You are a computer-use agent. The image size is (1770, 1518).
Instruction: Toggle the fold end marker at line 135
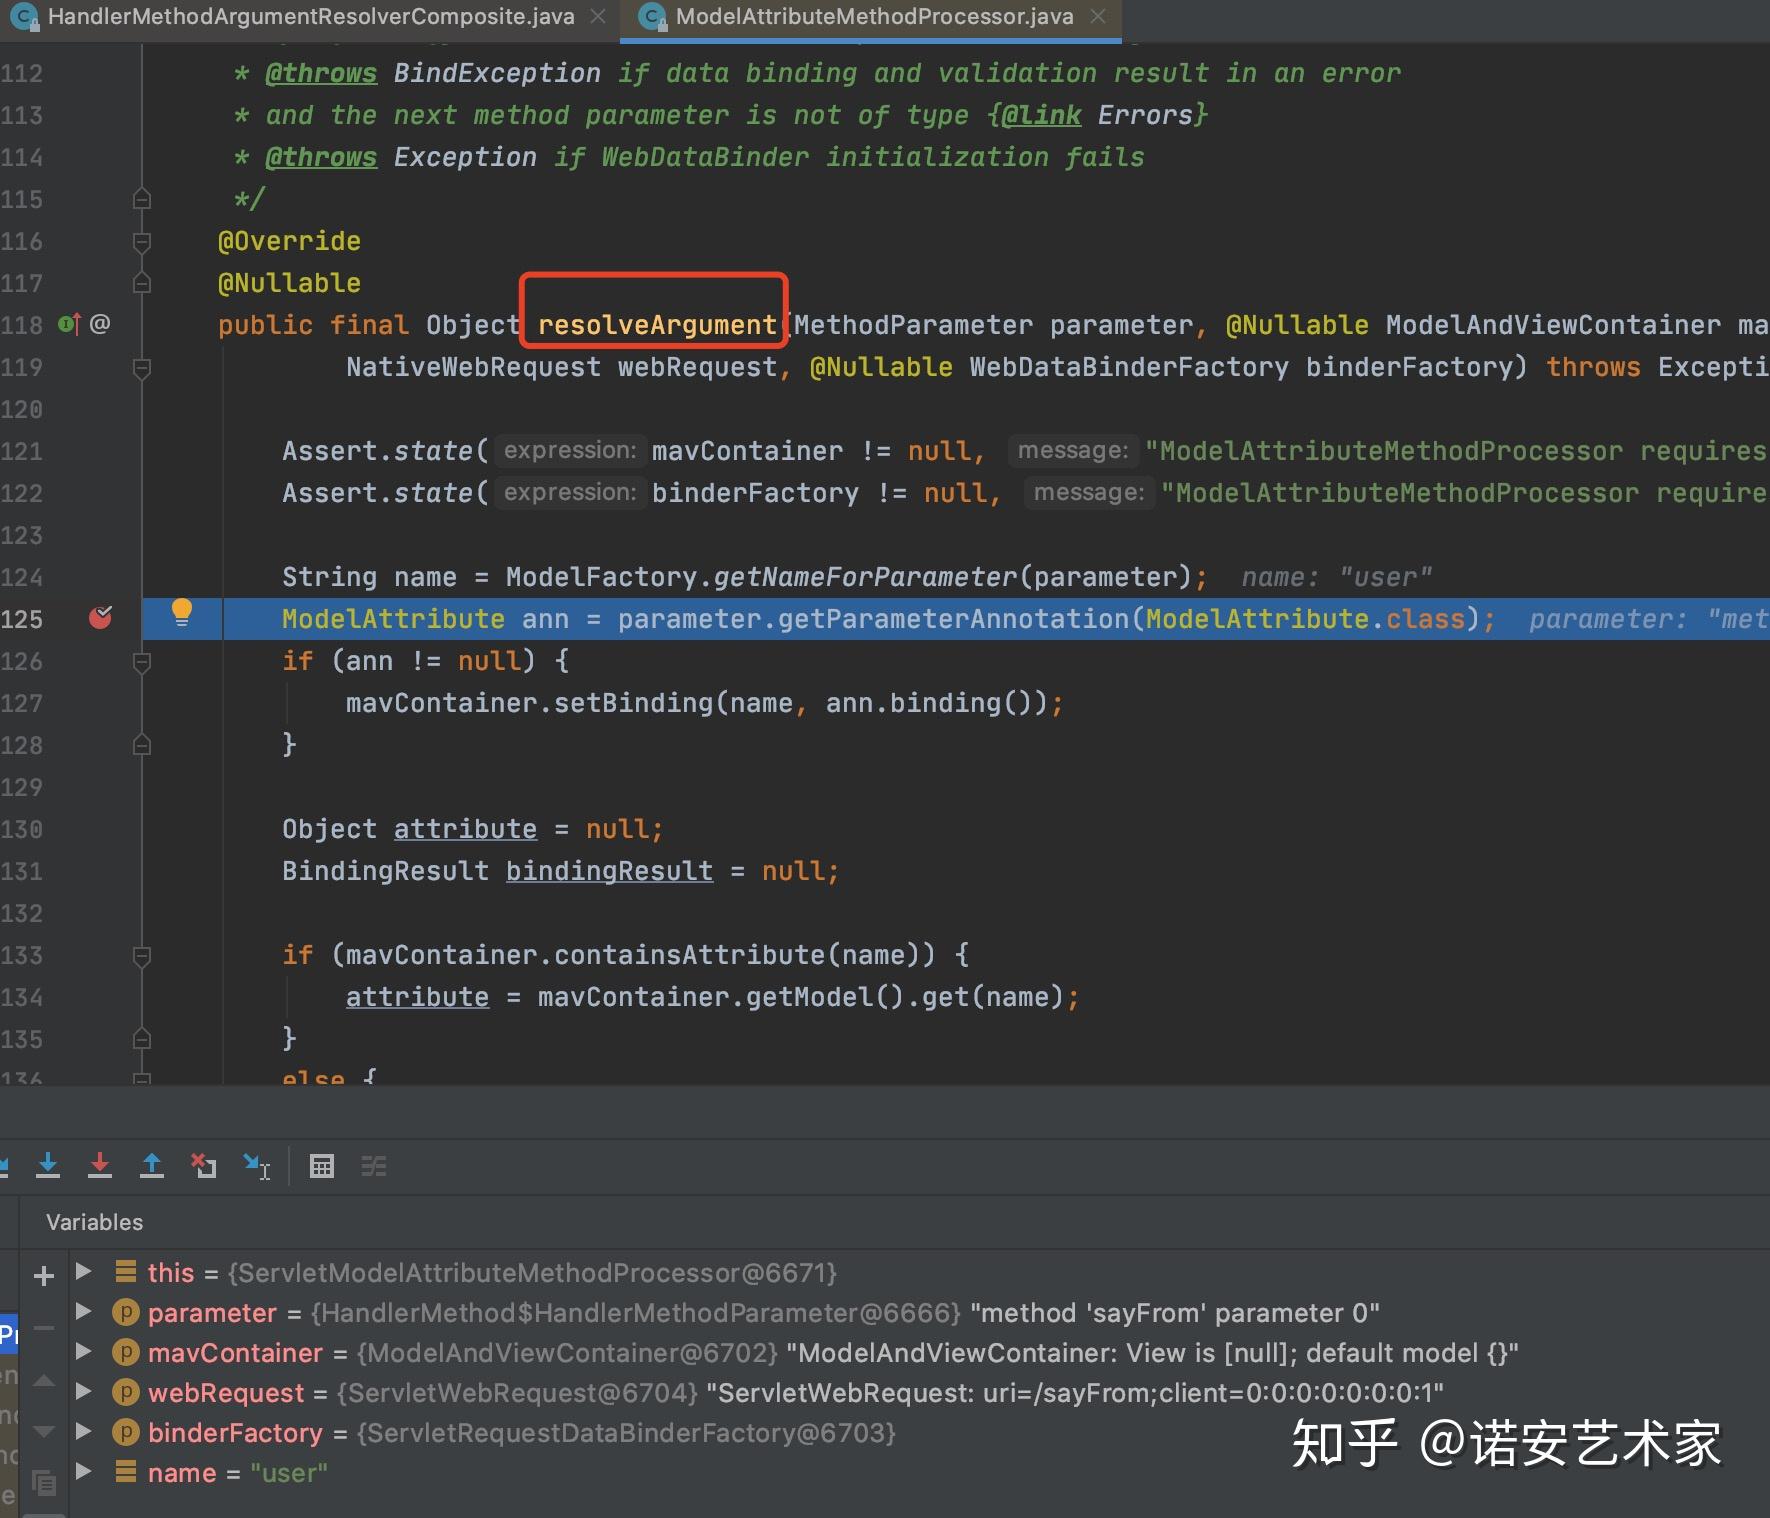pyautogui.click(x=142, y=1039)
